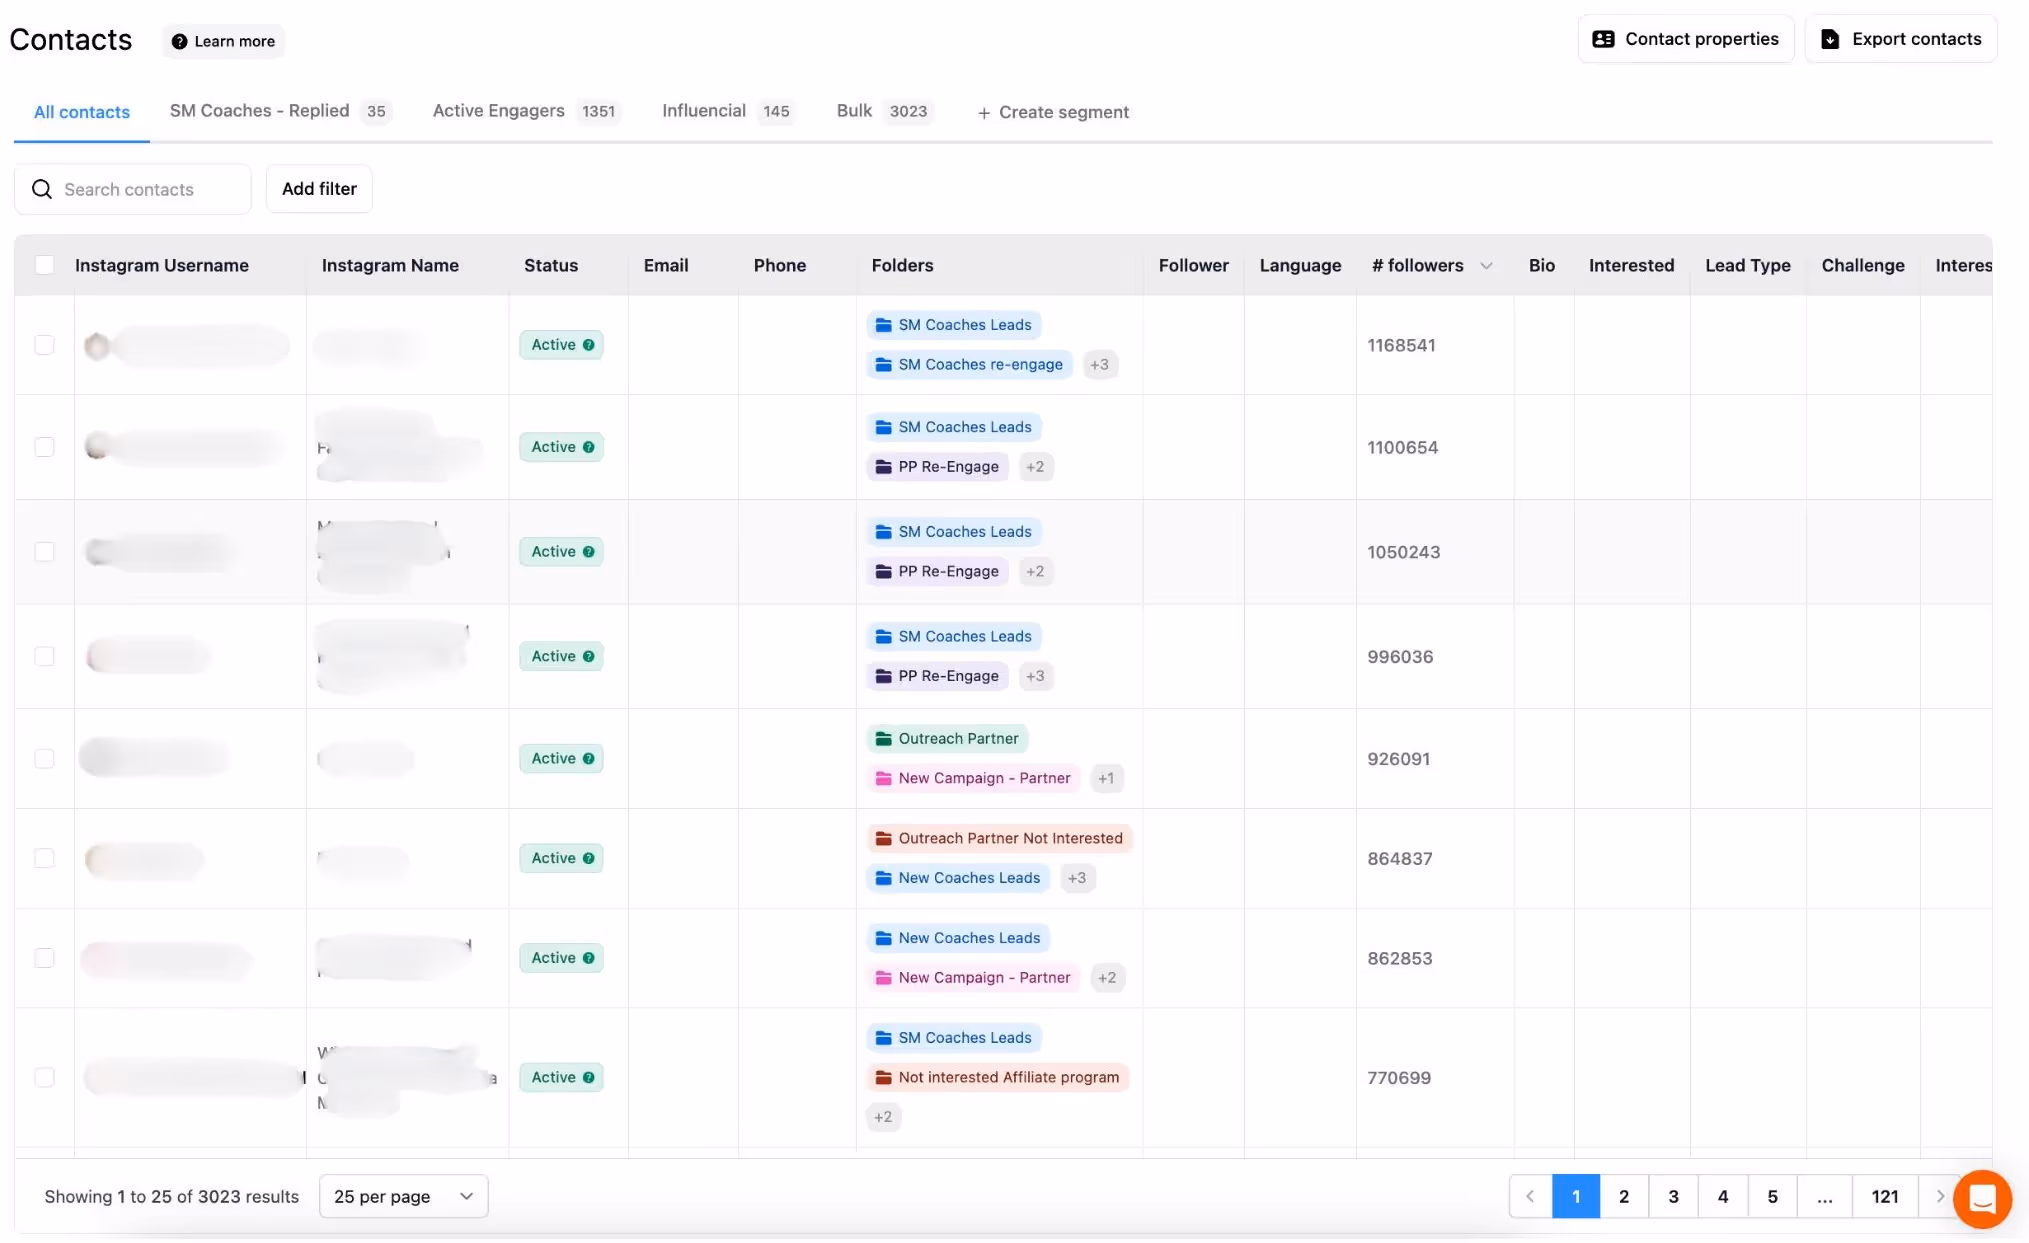Click the Outreach Partner green folder tag
Image resolution: width=2029 pixels, height=1243 pixels.
pyautogui.click(x=946, y=739)
